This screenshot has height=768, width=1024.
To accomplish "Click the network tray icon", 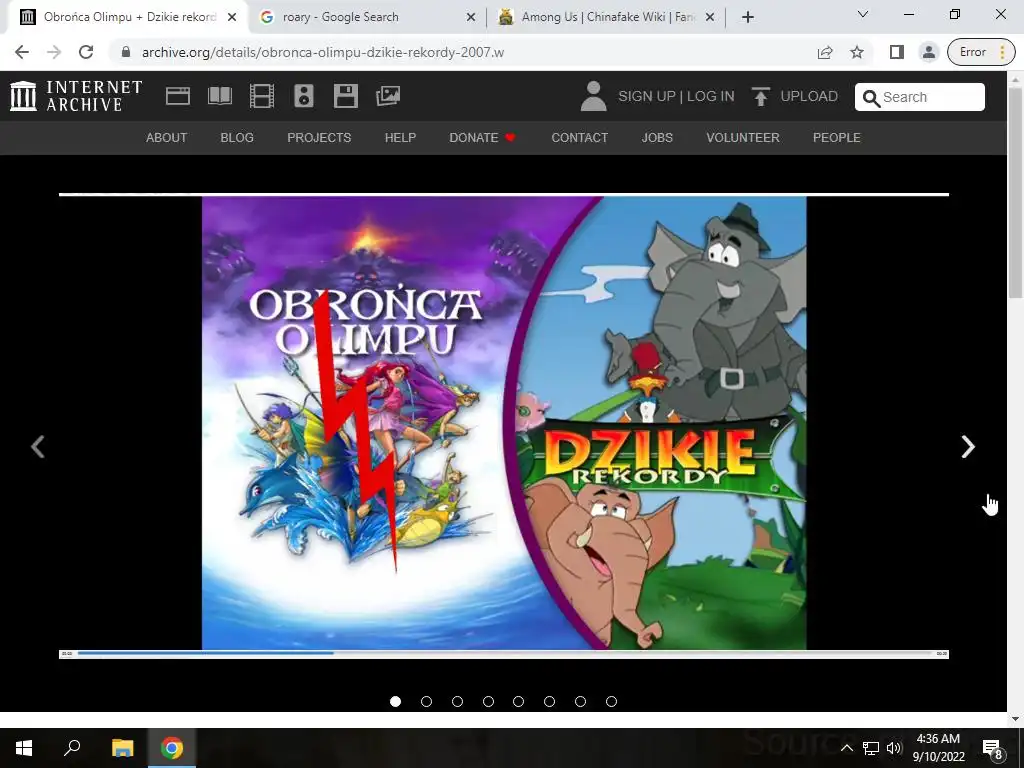I will click(x=870, y=748).
